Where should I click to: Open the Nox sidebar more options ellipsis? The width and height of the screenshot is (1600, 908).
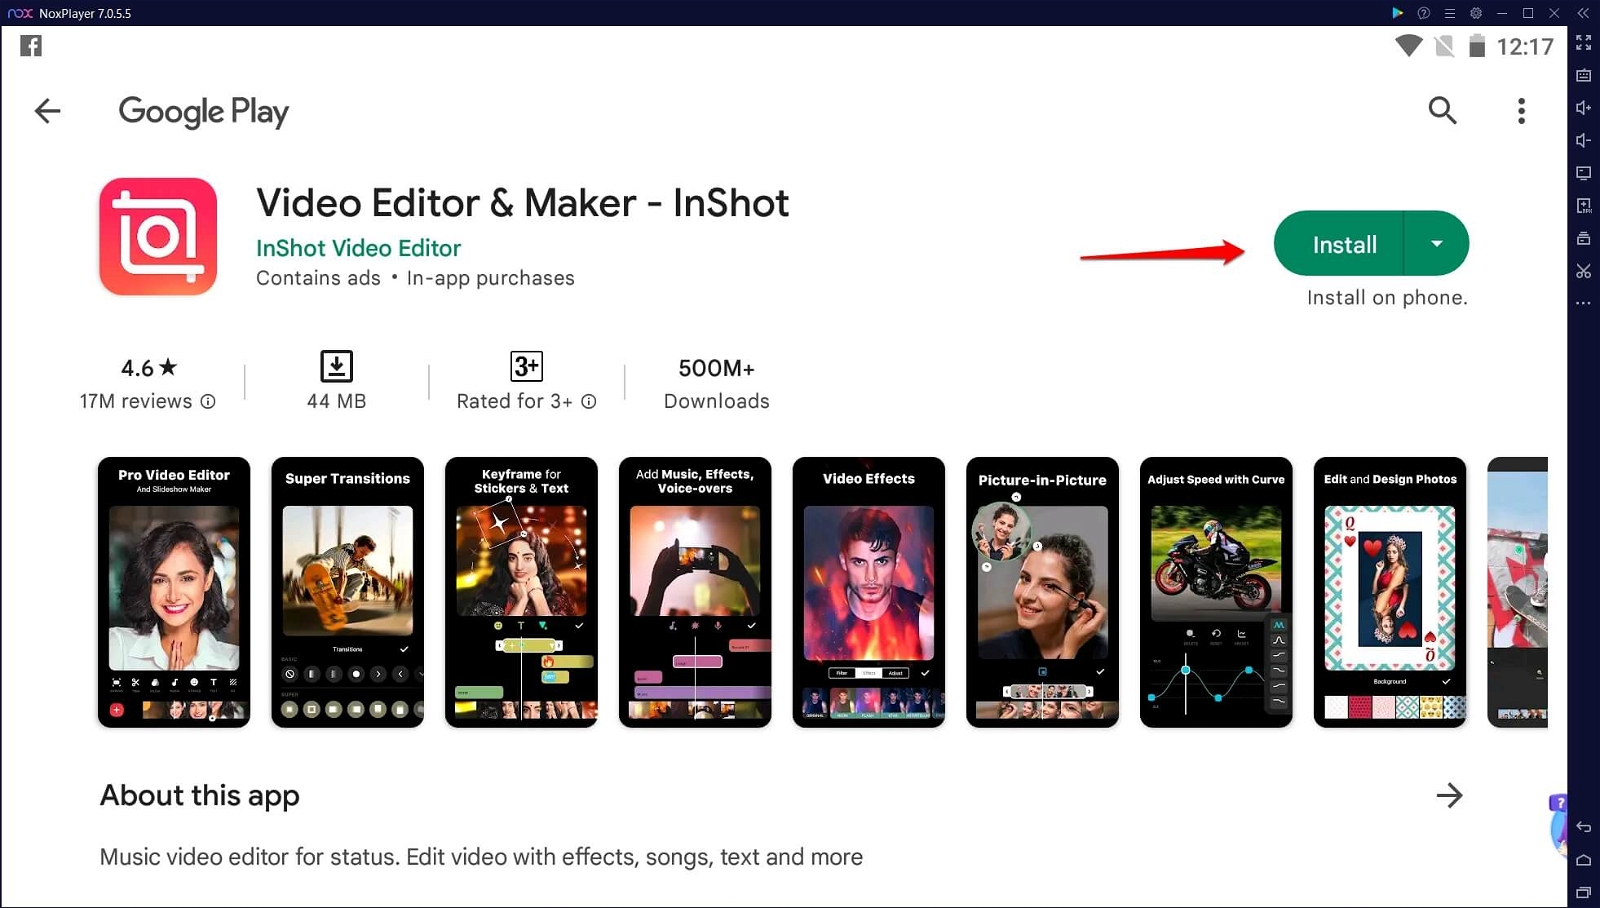coord(1583,303)
